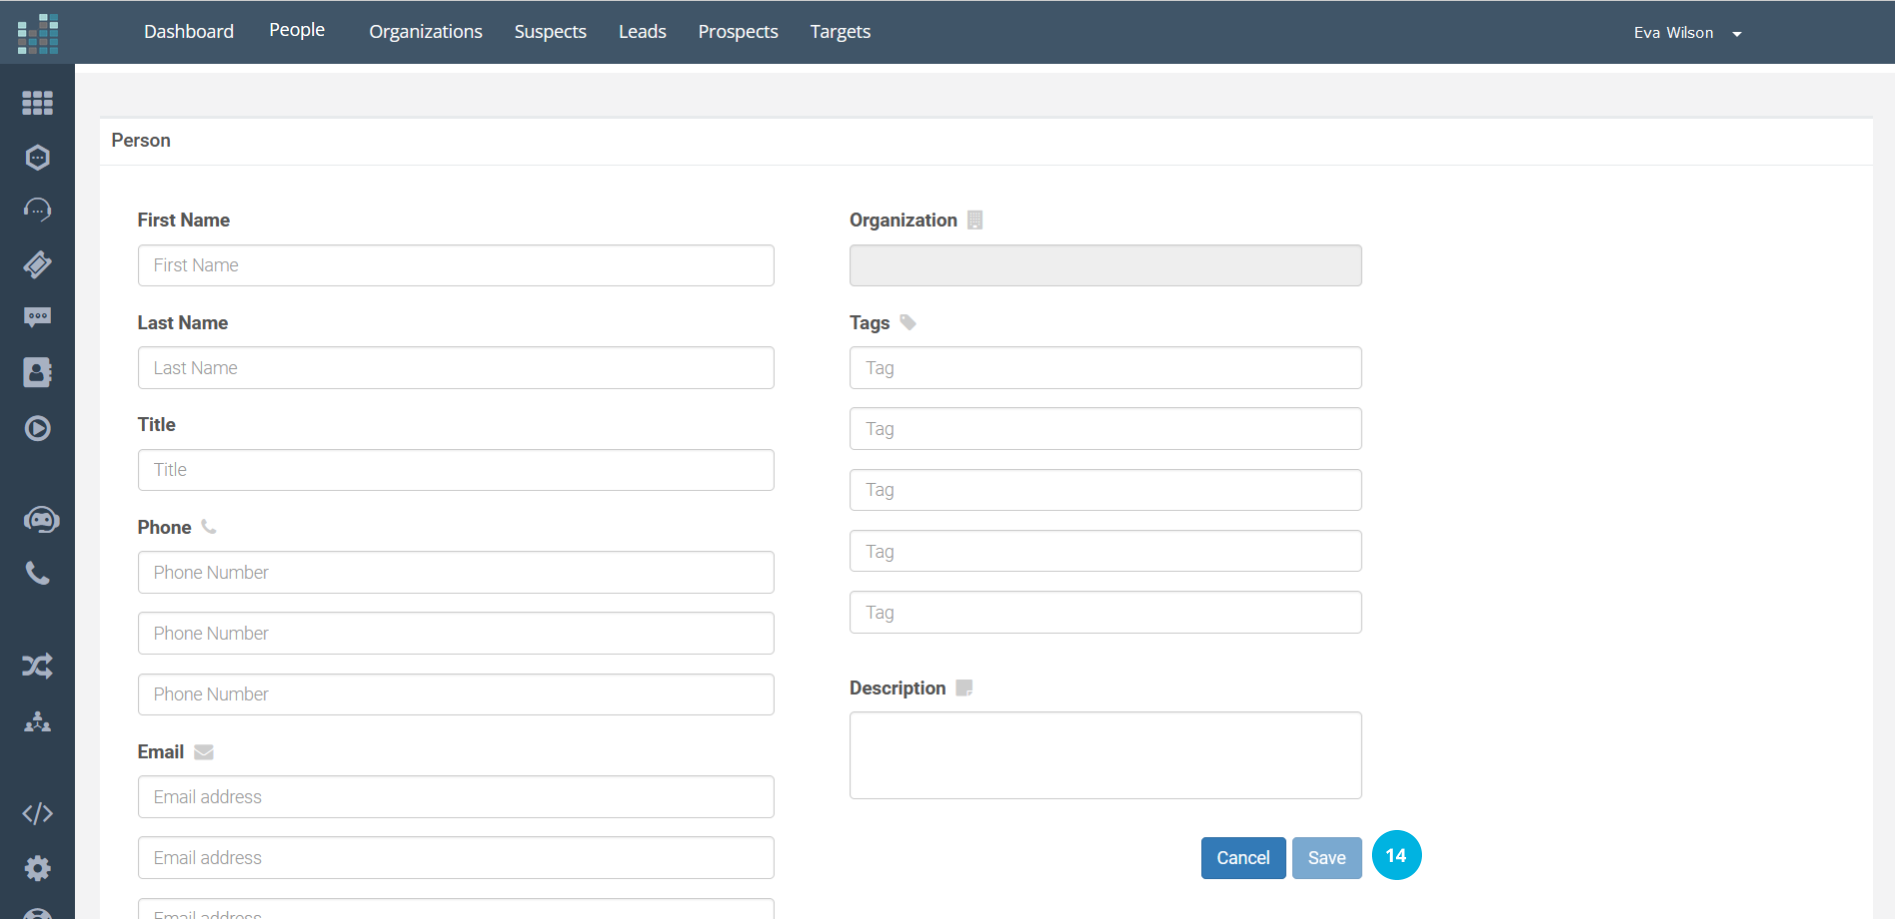1895x919 pixels.
Task: Open the Suspects menu item
Action: [550, 32]
